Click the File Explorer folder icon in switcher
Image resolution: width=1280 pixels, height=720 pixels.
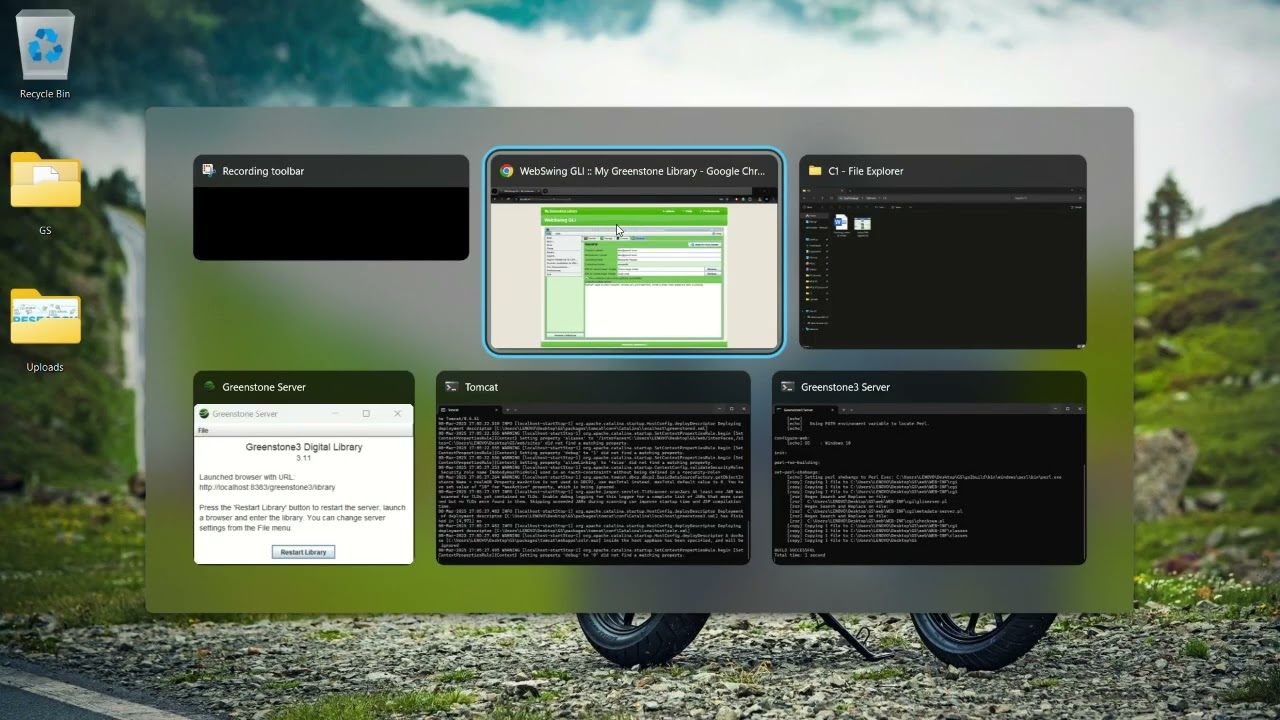(x=815, y=171)
